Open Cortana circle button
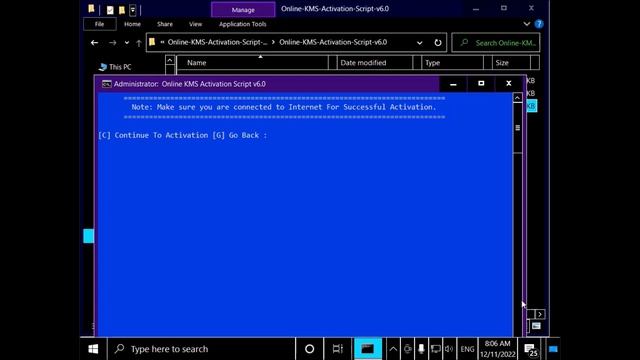This screenshot has height=360, width=640. point(309,349)
